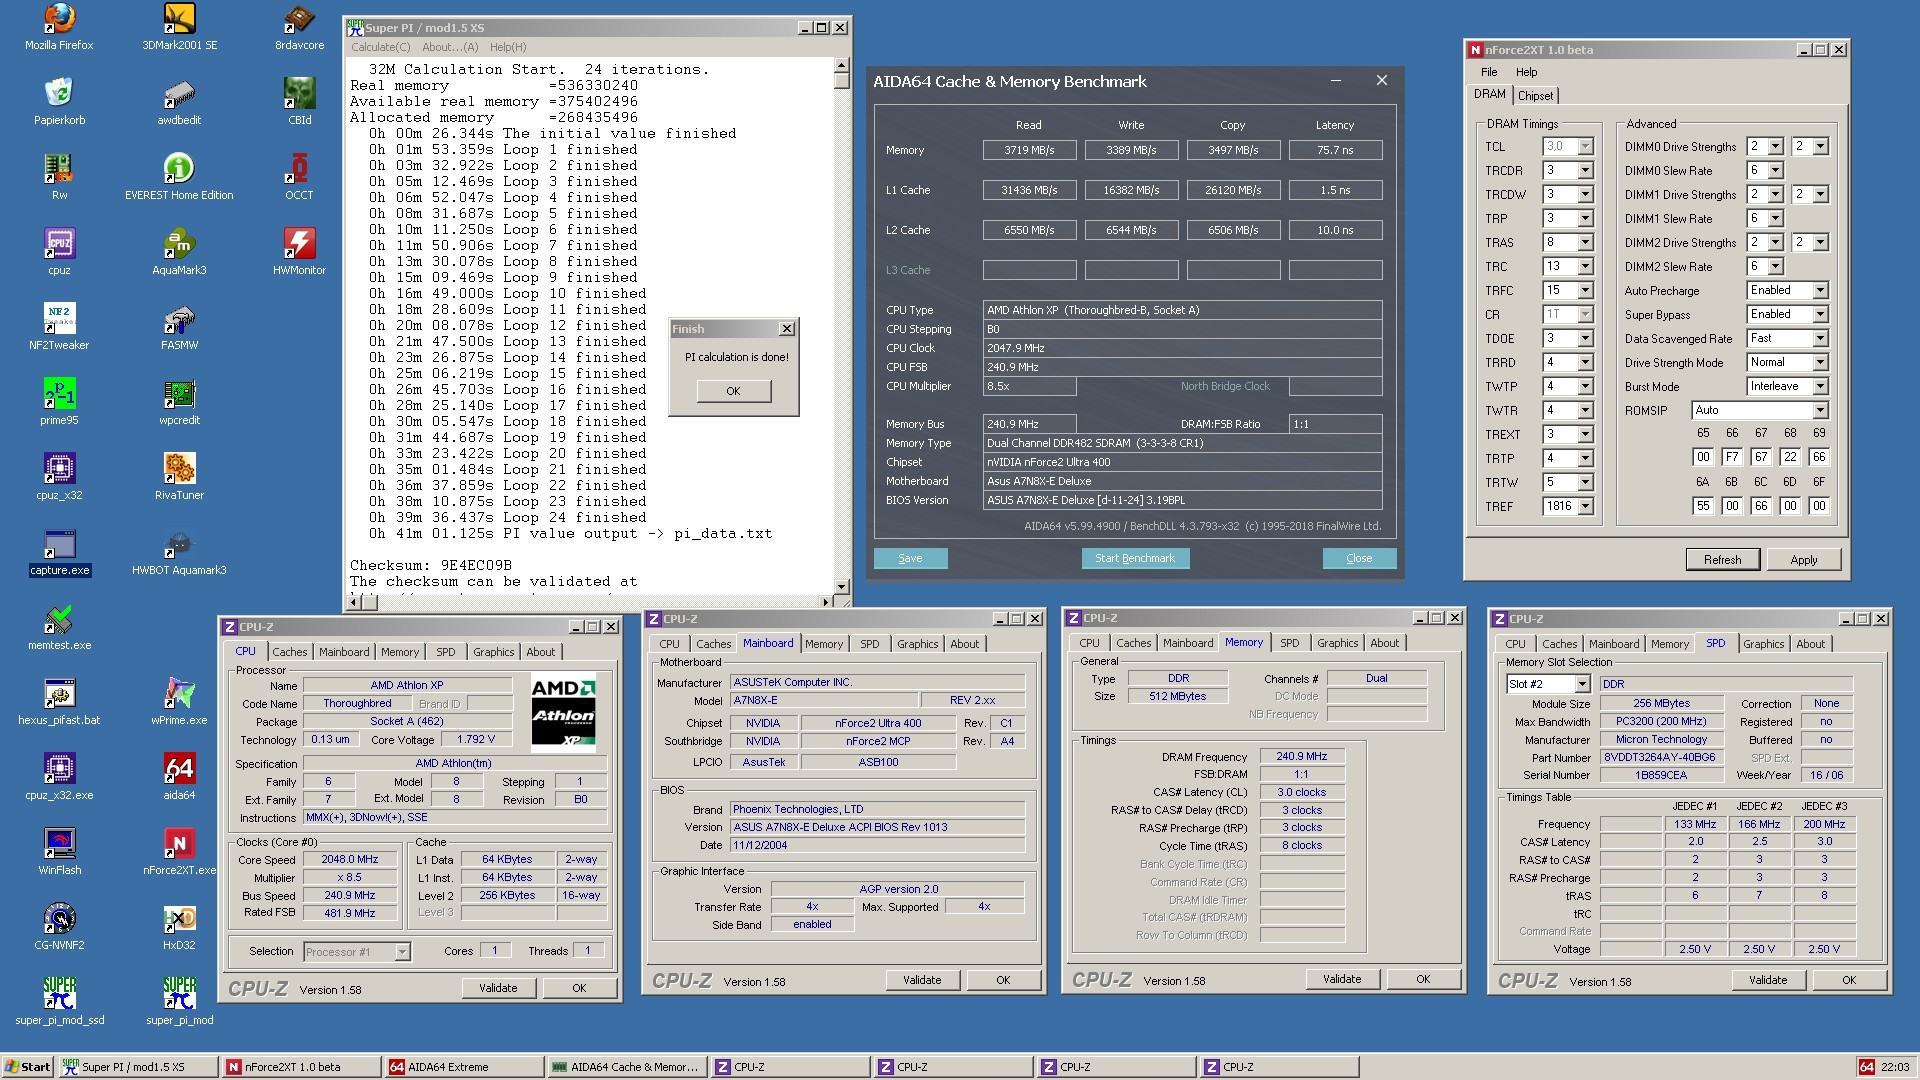Click the AIDA64 tray icon
The width and height of the screenshot is (1920, 1080).
point(1866,1067)
